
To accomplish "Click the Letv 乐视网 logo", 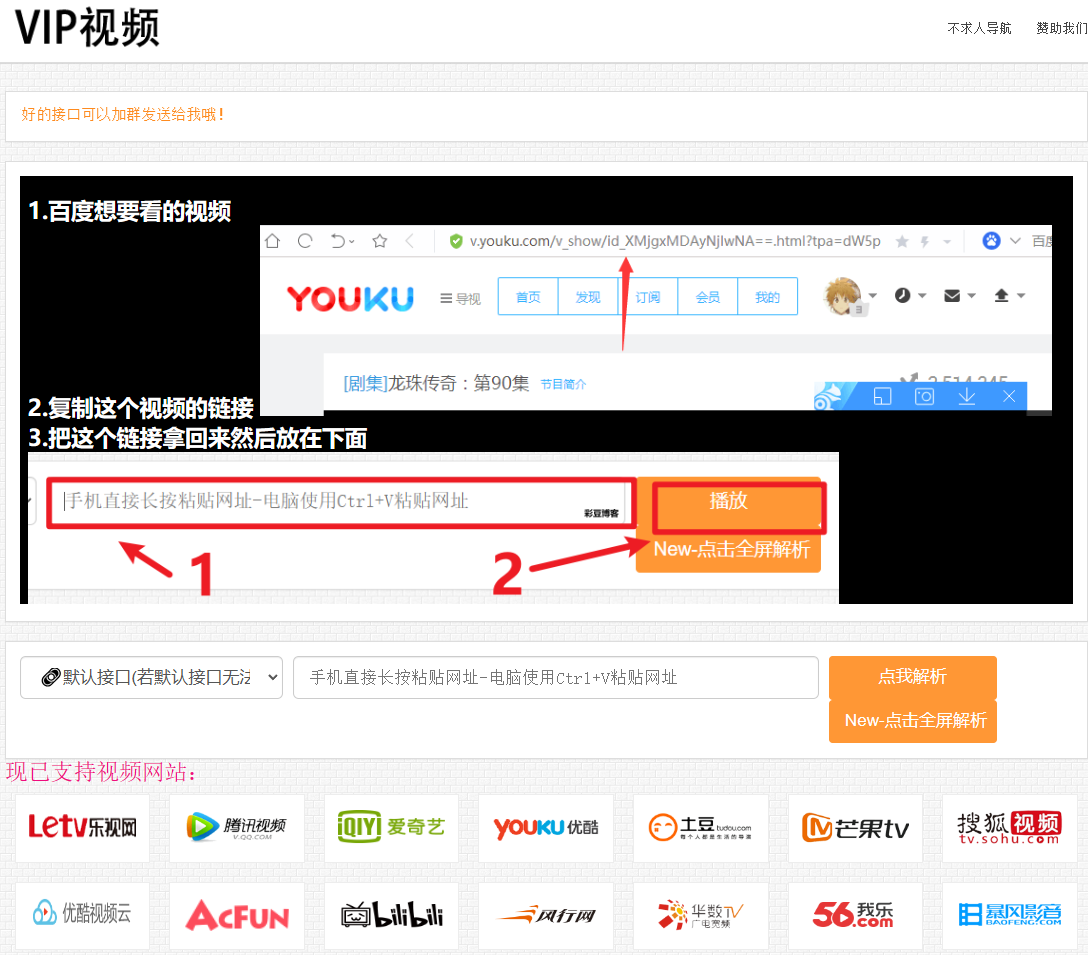I will pyautogui.click(x=82, y=828).
